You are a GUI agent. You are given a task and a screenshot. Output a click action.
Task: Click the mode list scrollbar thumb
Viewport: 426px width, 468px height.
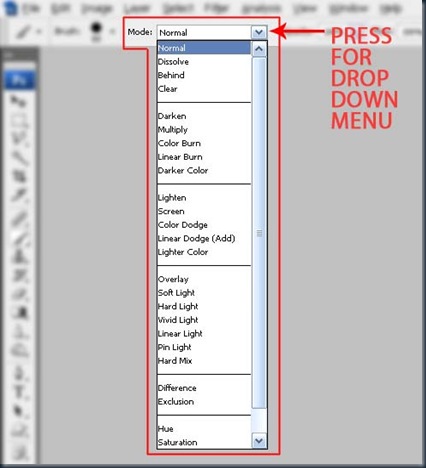point(259,233)
